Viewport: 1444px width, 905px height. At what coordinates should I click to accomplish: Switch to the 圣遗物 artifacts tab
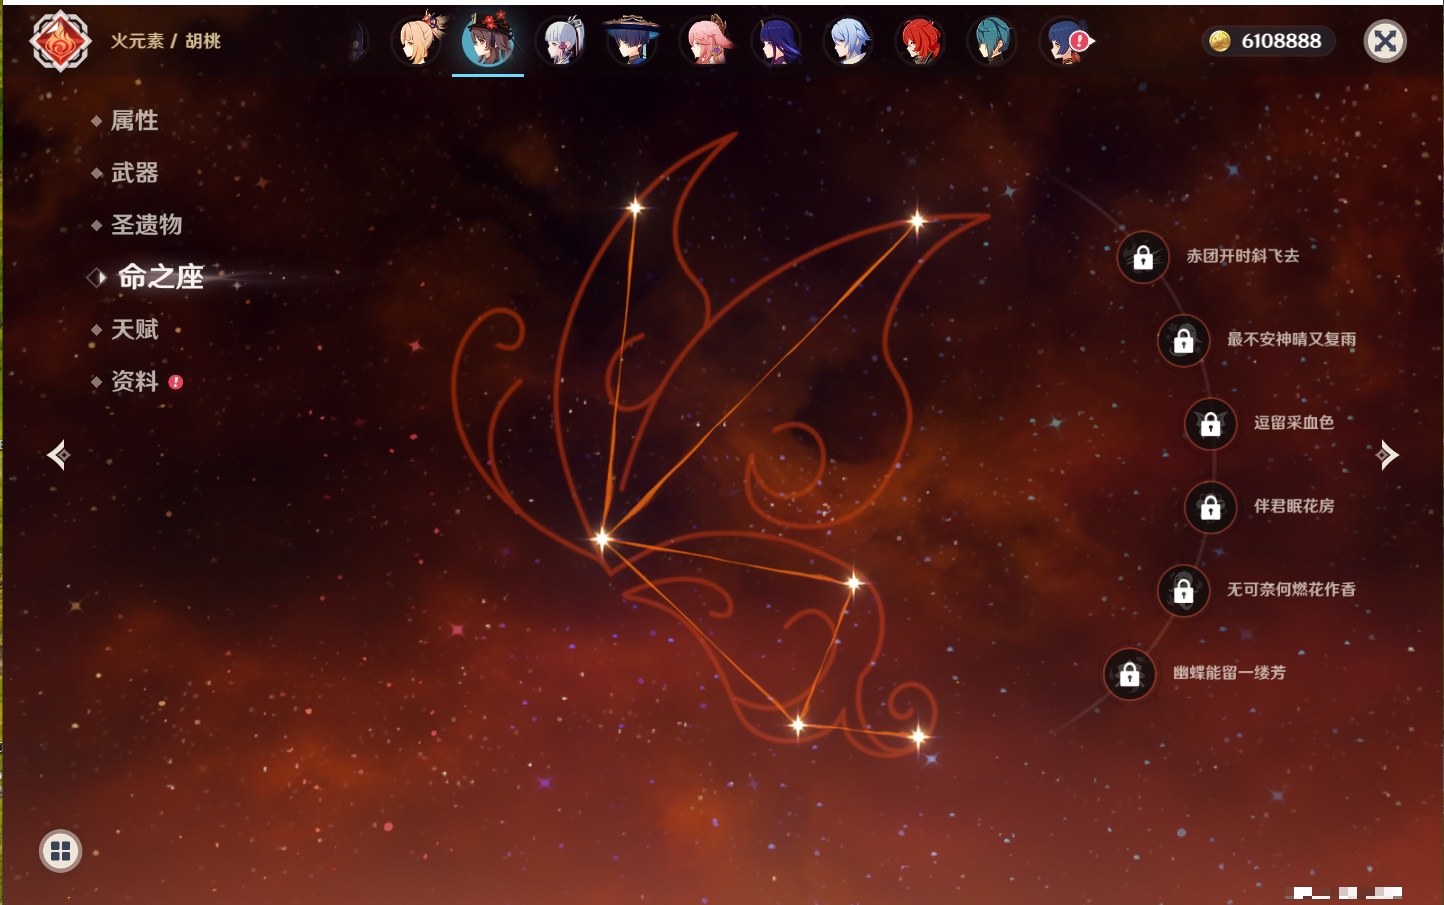pyautogui.click(x=146, y=225)
